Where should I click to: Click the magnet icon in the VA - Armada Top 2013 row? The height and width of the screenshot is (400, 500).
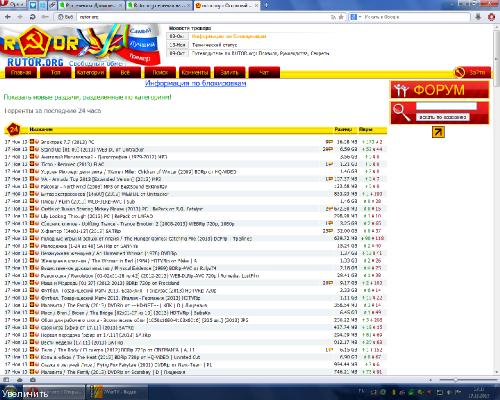click(x=37, y=179)
